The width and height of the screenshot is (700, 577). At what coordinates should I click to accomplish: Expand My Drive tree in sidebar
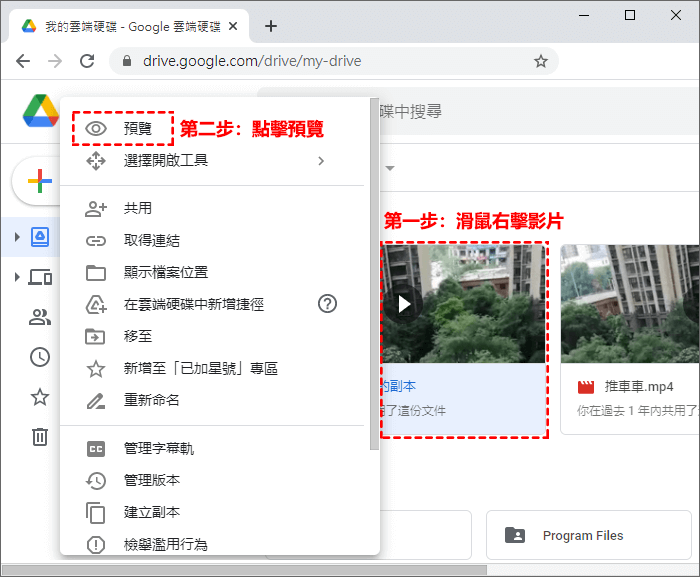[x=17, y=237]
